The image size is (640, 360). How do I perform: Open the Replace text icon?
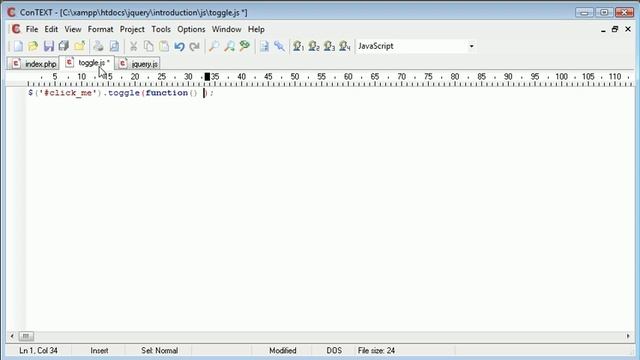[x=244, y=46]
